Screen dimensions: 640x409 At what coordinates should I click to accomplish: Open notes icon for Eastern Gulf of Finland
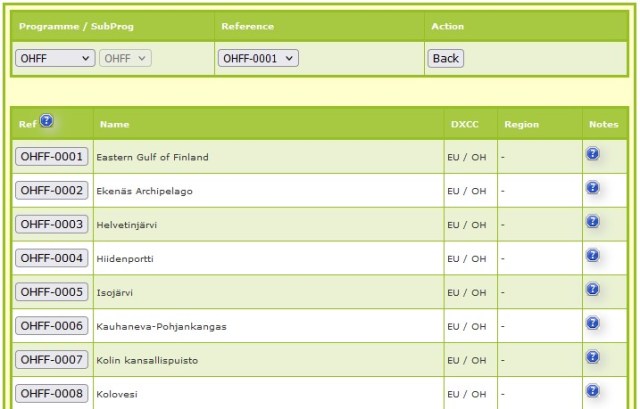click(x=592, y=154)
